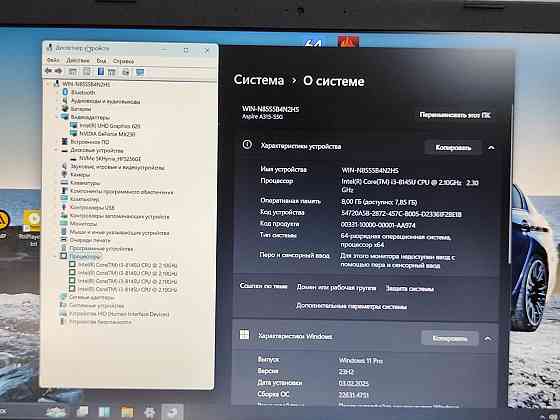
Task: Select the NVIDIA GeForce MX230 adapter icon
Action: click(74, 134)
